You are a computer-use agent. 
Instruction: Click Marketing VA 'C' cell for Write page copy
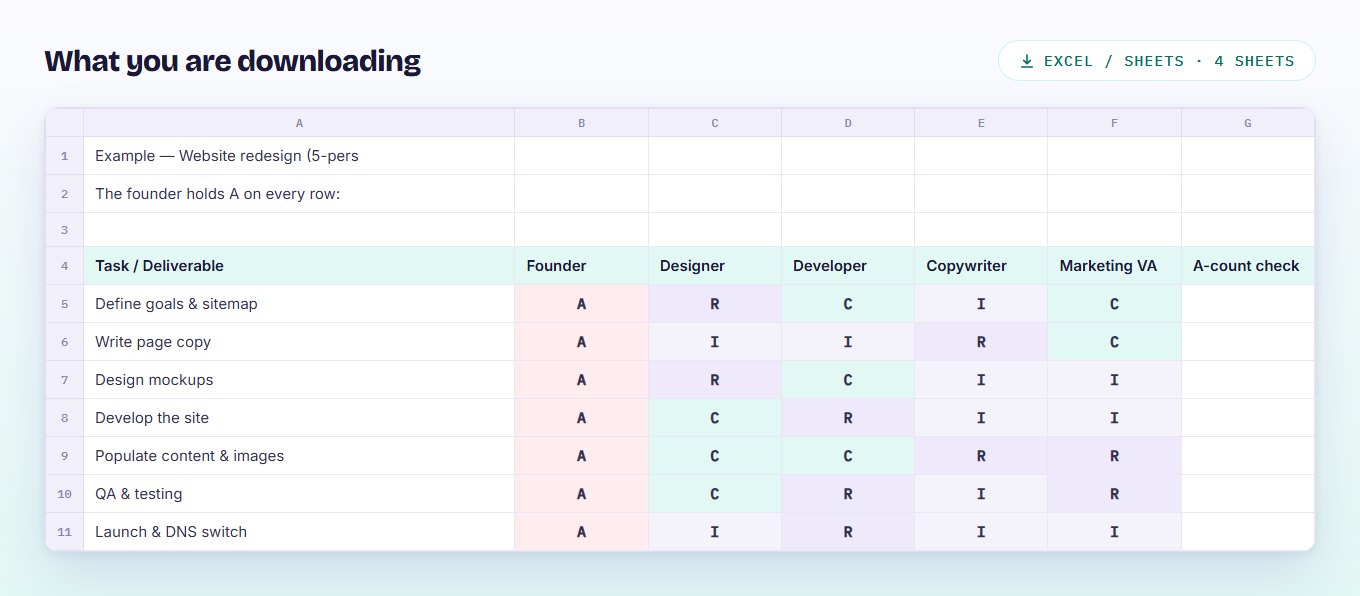coord(1115,342)
